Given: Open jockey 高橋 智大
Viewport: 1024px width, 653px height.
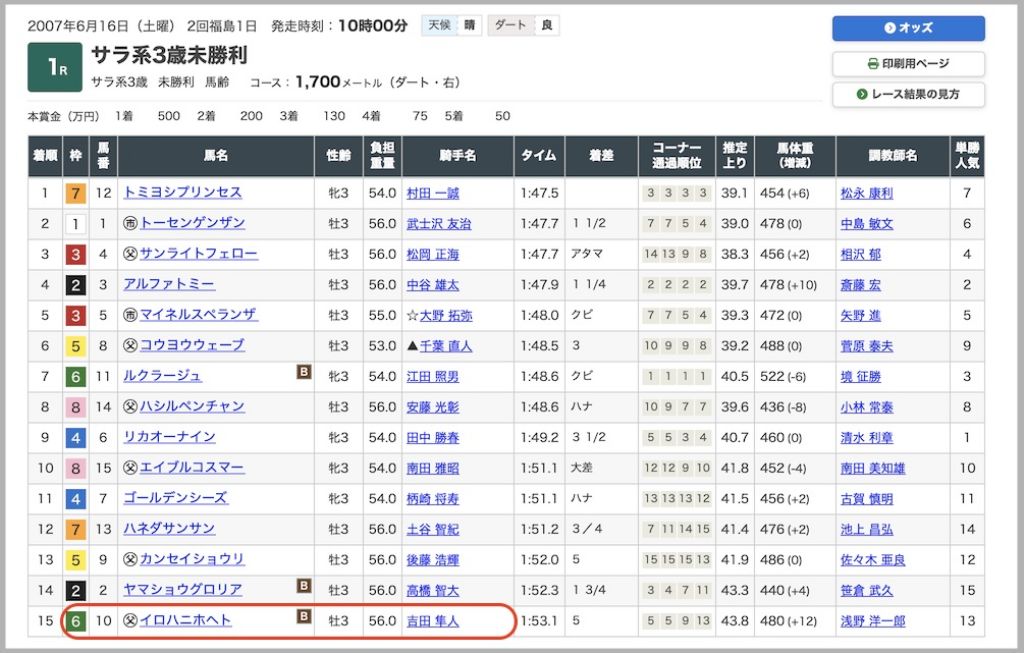Looking at the screenshot, I should click(x=432, y=591).
